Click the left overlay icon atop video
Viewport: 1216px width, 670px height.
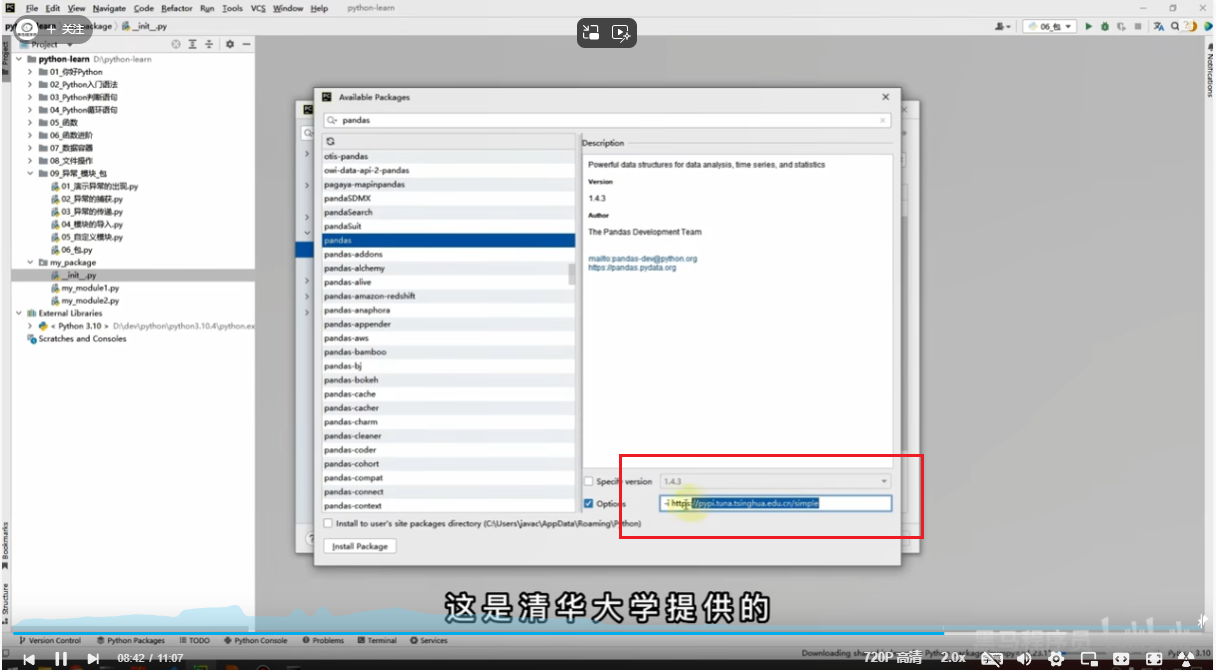pos(591,33)
